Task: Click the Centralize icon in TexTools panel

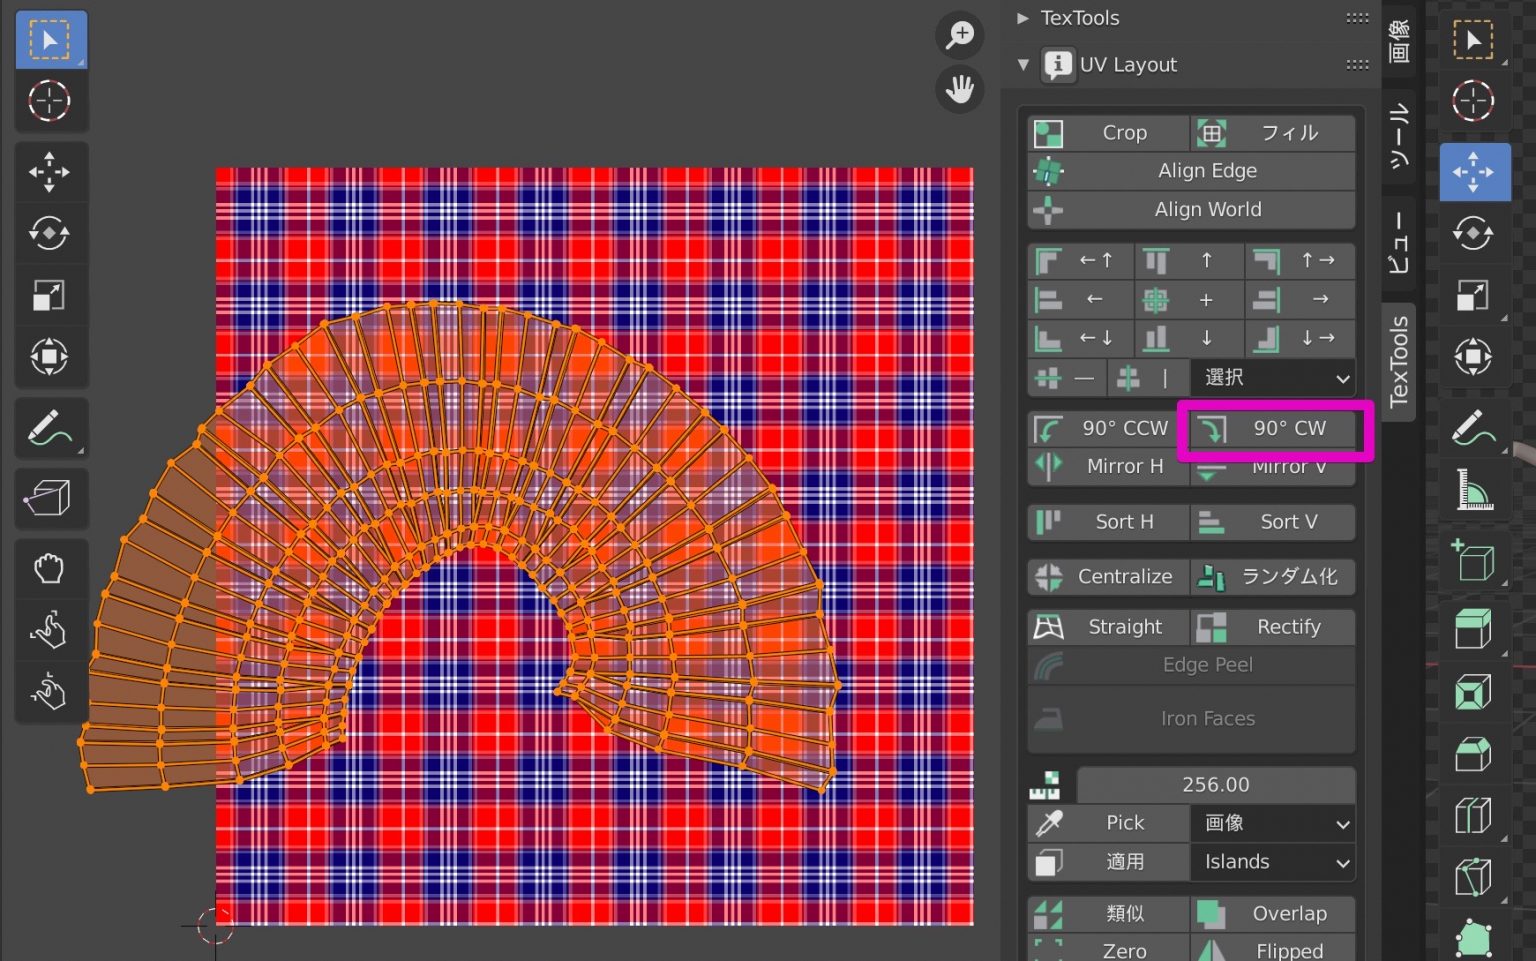Action: click(1049, 576)
